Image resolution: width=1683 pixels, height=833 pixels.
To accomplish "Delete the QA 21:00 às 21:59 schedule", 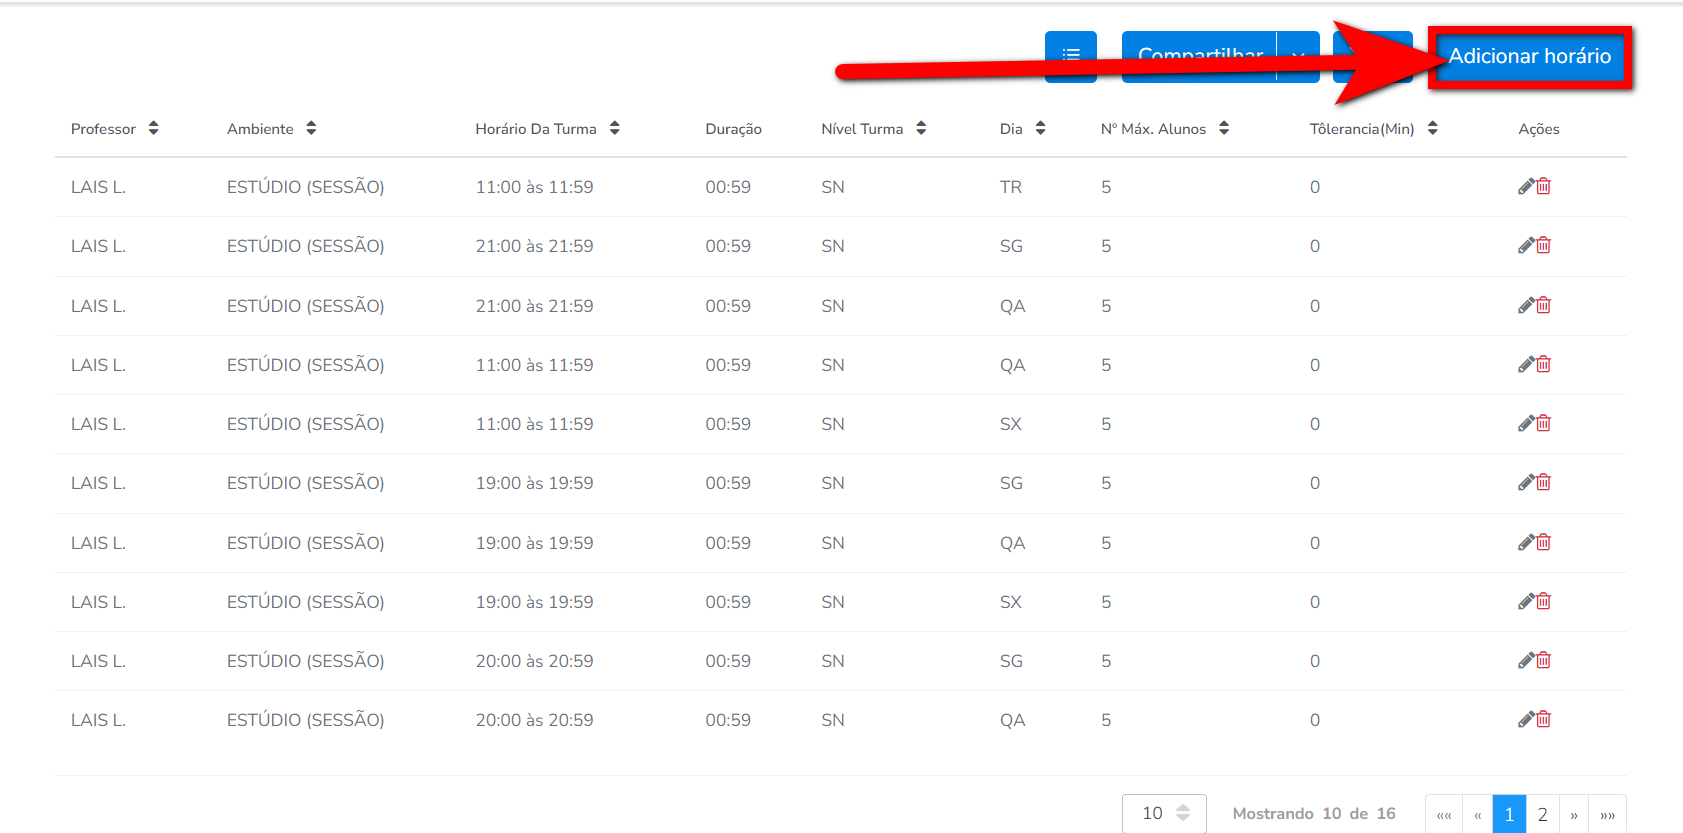I will (x=1544, y=306).
